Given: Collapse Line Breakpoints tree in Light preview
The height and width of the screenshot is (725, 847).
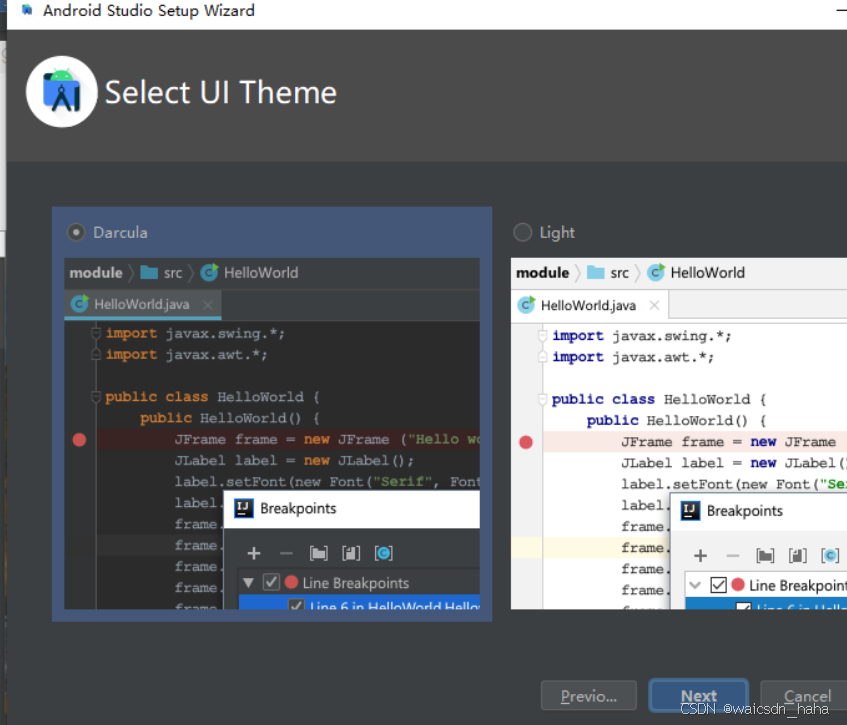Looking at the screenshot, I should pos(695,585).
